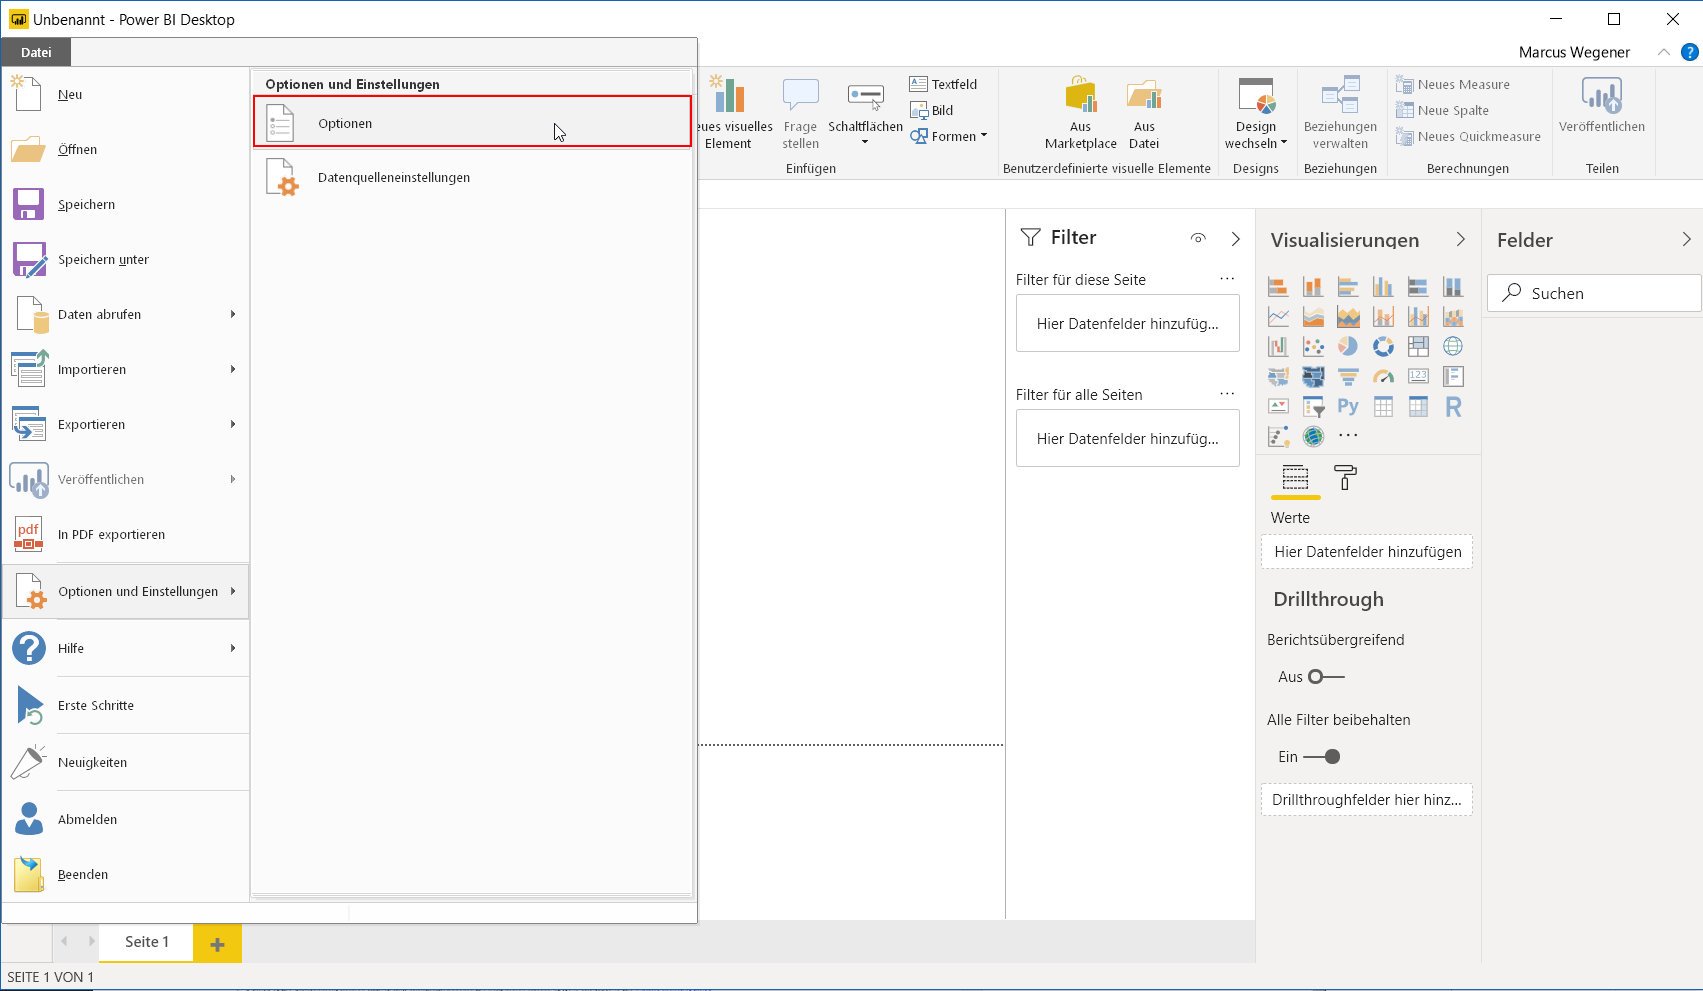1703x991 pixels.
Task: Insert the card (123) visual
Action: pos(1418,376)
